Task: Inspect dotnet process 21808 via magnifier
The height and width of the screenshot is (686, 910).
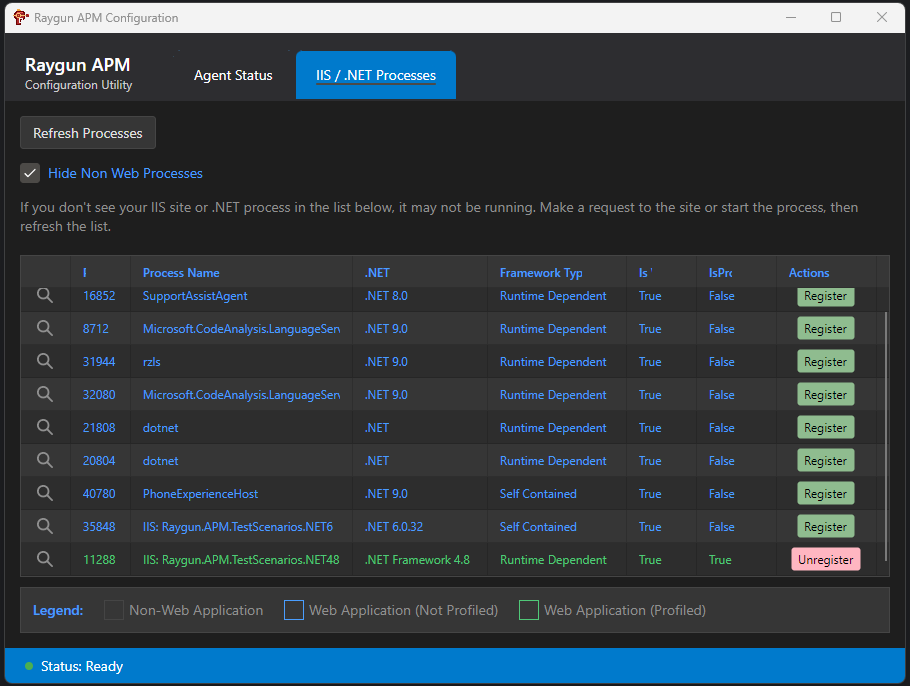Action: coord(45,428)
